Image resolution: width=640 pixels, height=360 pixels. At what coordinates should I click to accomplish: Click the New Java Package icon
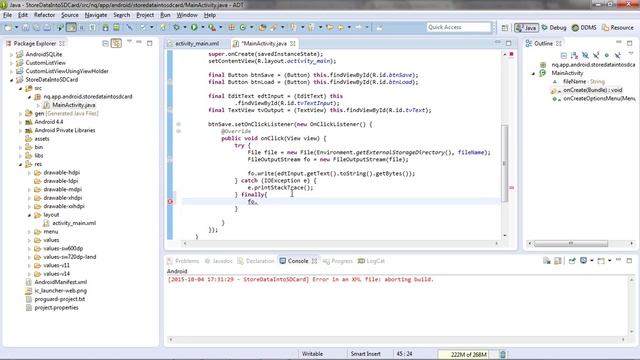pyautogui.click(x=231, y=27)
